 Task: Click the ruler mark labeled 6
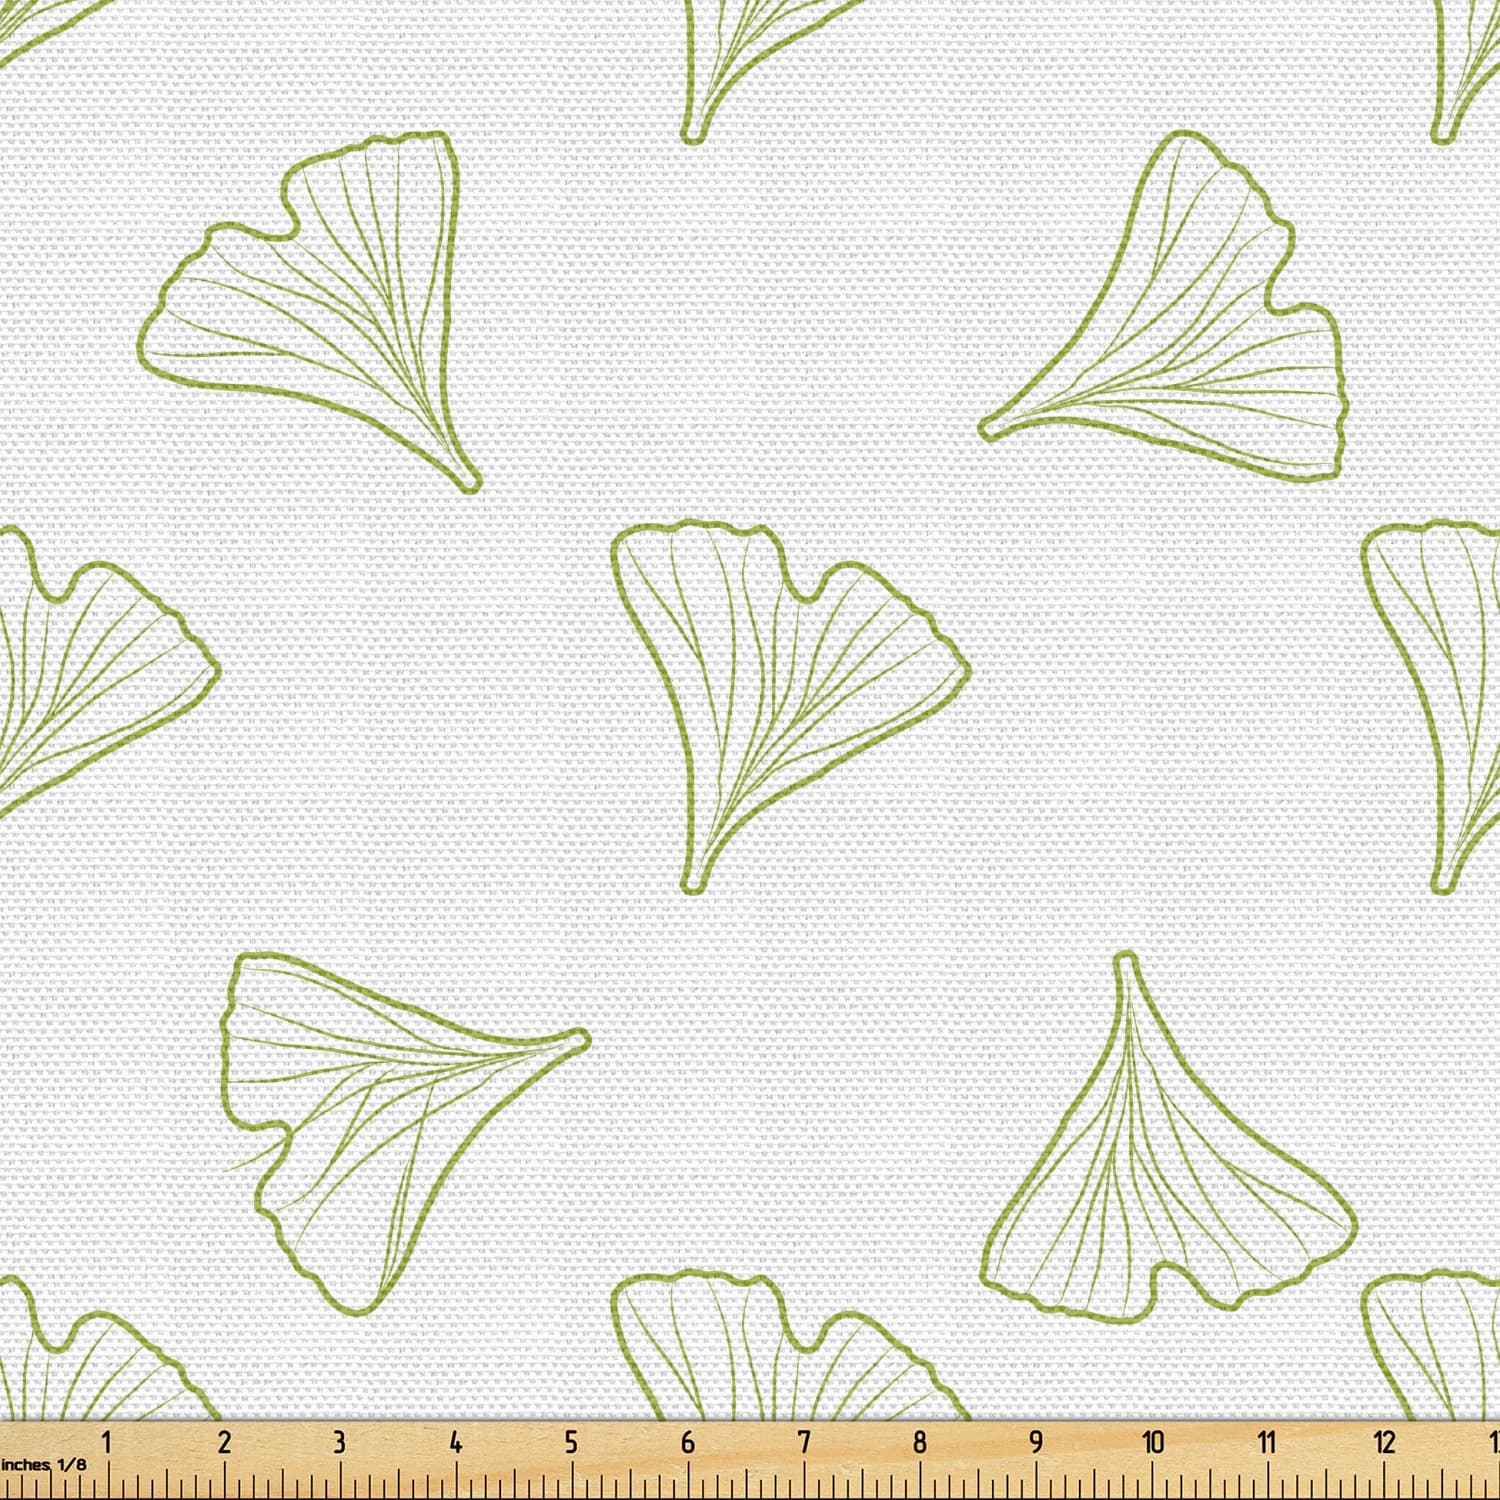[x=688, y=1442]
